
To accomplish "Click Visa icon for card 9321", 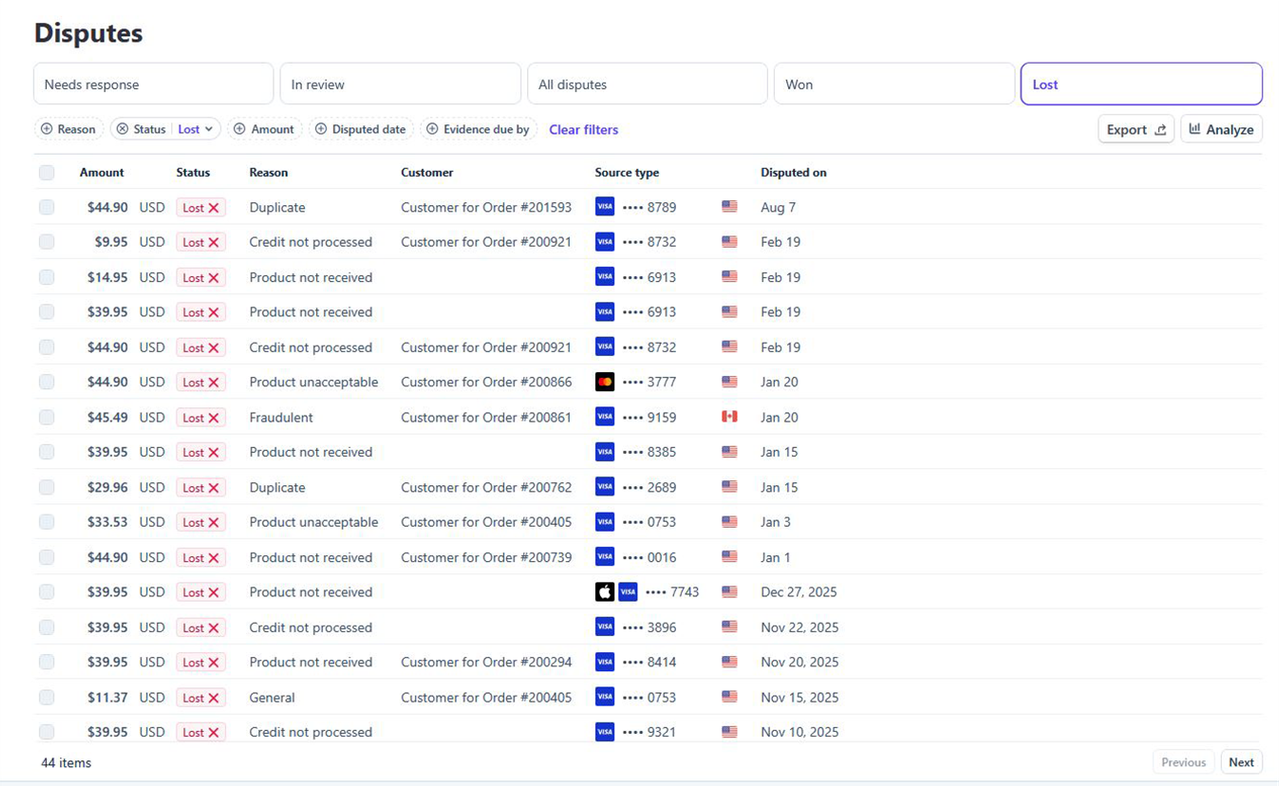I will click(605, 732).
